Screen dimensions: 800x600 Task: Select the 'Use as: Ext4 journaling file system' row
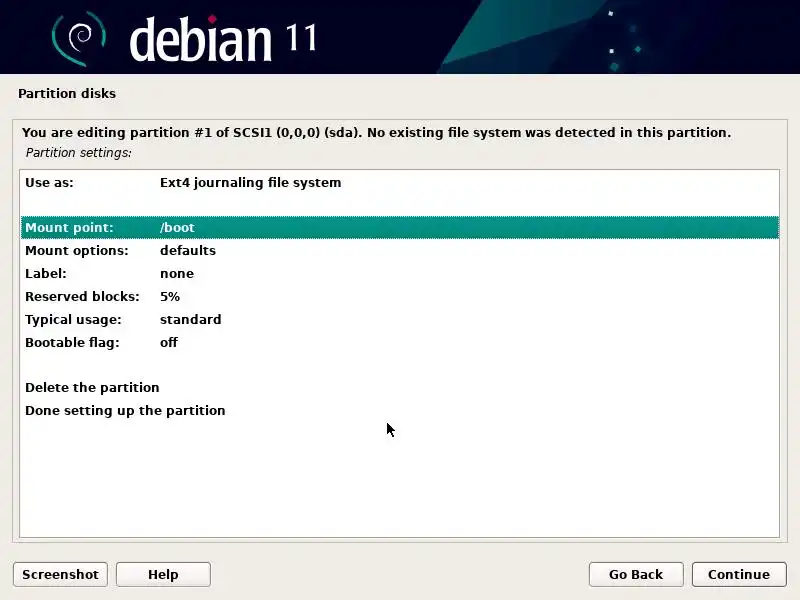pyautogui.click(x=399, y=183)
